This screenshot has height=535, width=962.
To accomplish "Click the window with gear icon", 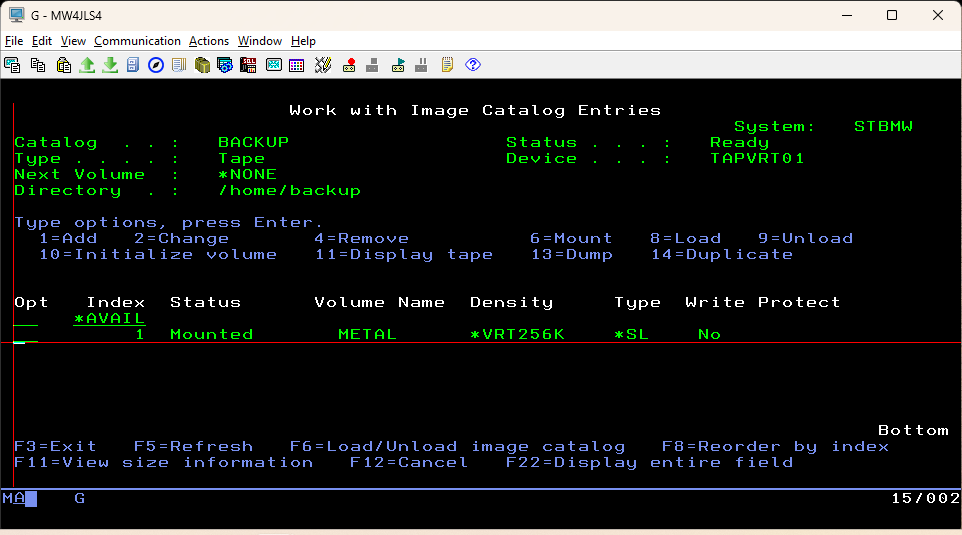I will click(x=225, y=65).
